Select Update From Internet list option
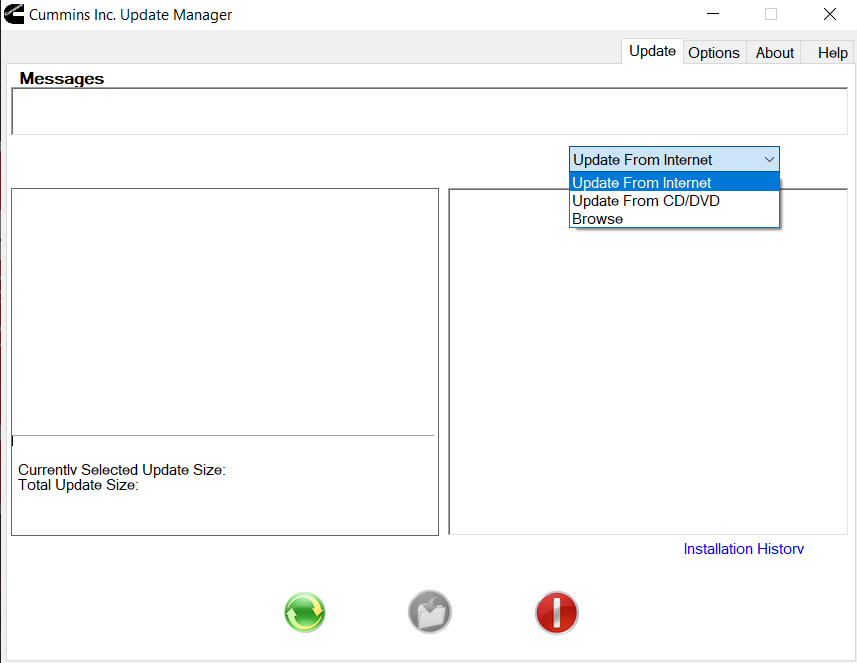 (x=674, y=182)
